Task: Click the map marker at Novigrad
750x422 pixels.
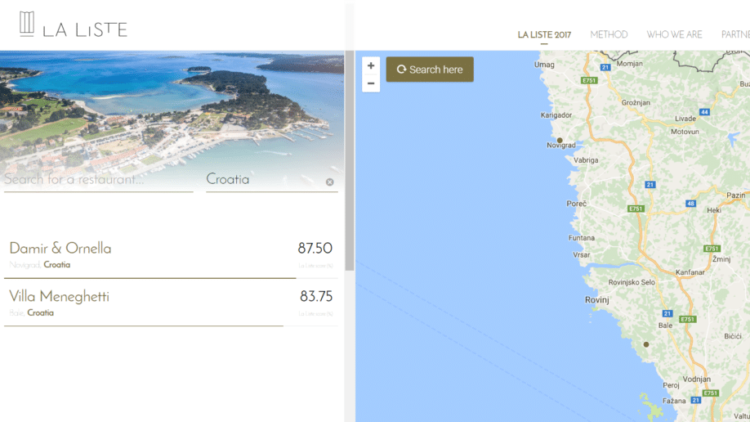Action: [x=560, y=140]
